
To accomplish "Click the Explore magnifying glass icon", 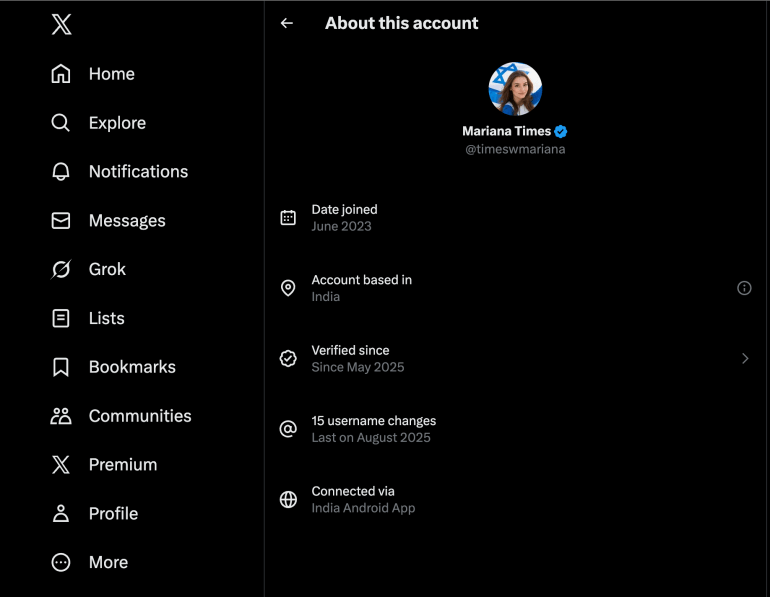I will [61, 123].
